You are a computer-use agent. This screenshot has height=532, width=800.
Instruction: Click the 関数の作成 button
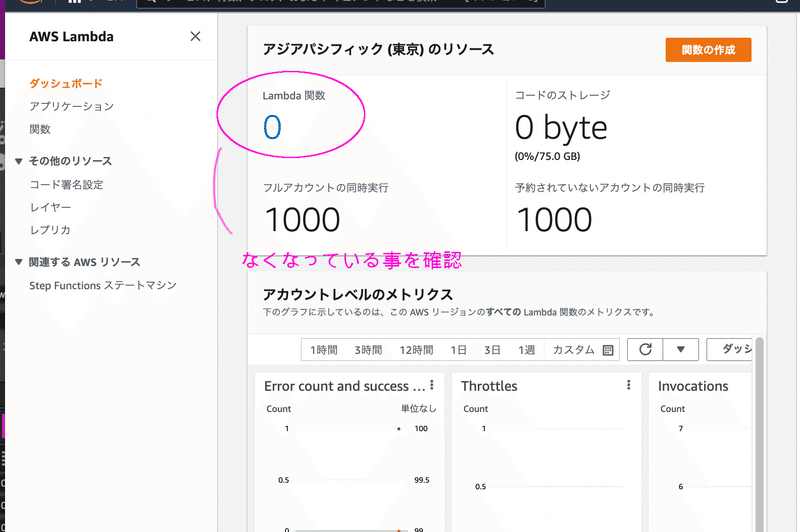click(x=708, y=50)
